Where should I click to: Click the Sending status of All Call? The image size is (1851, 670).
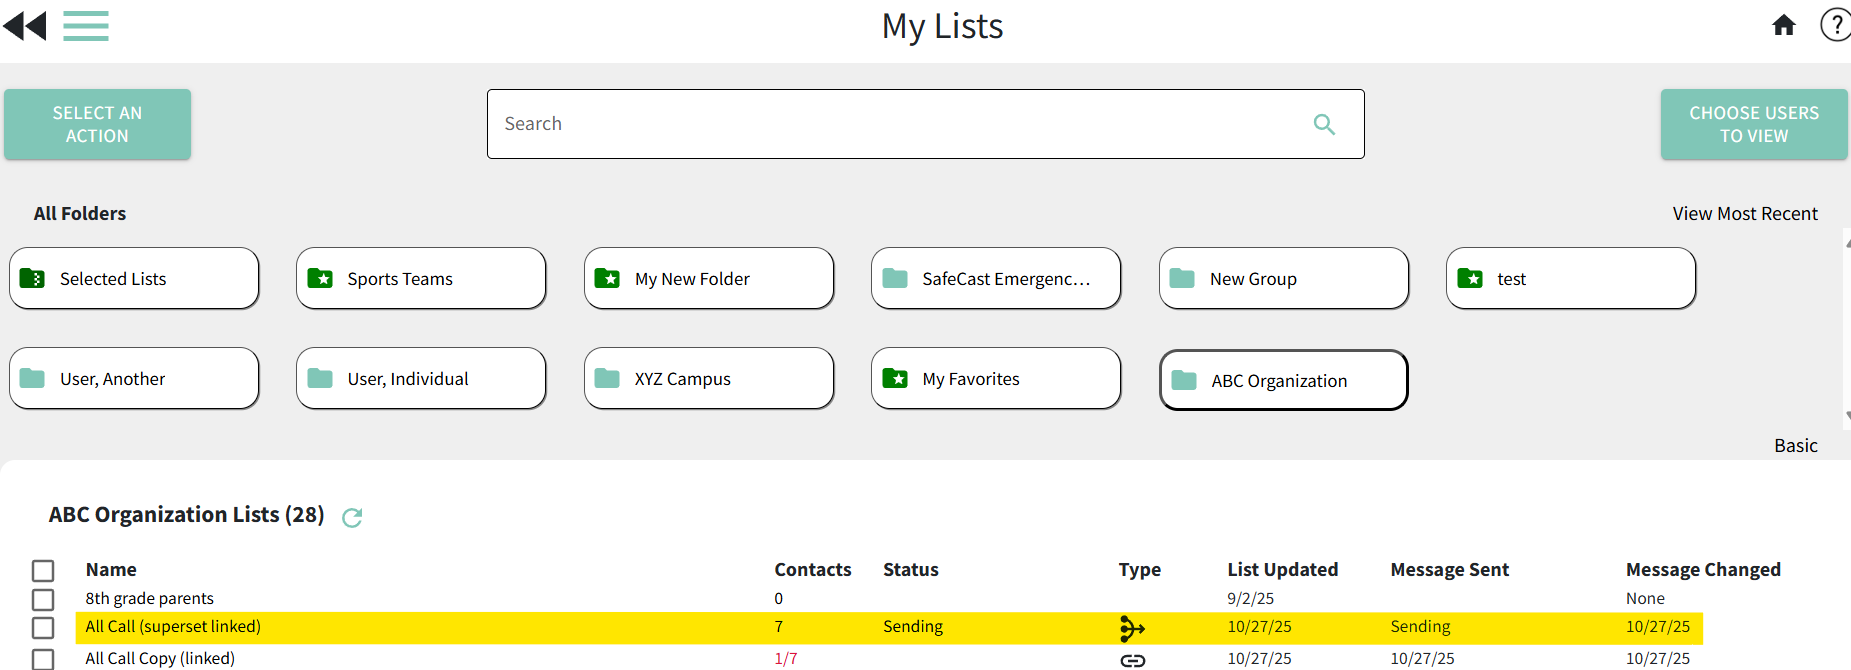(x=913, y=626)
